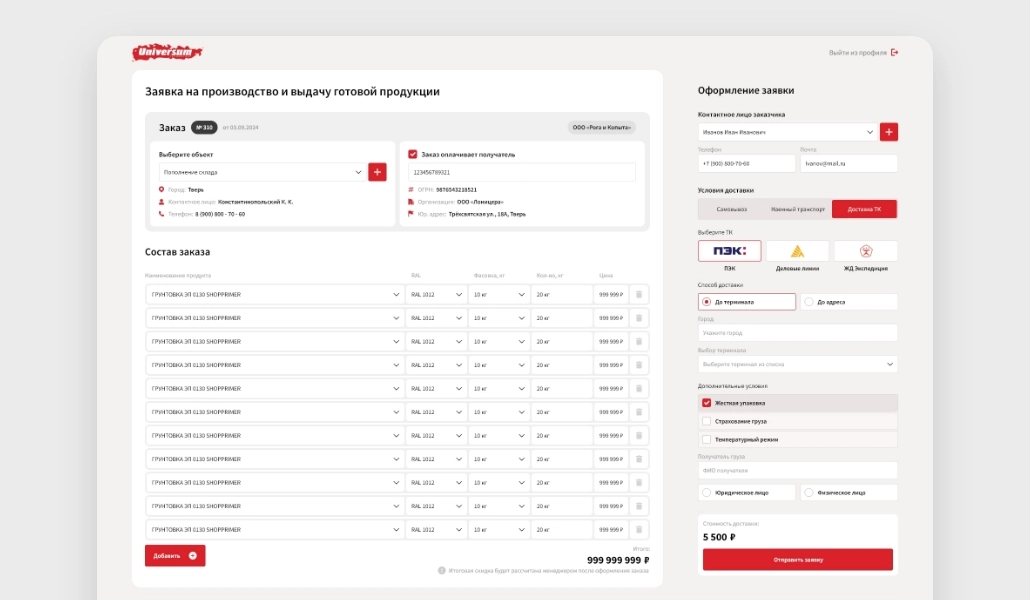Delete the first product row with trash icon
Image resolution: width=1030 pixels, height=600 pixels.
(639, 295)
